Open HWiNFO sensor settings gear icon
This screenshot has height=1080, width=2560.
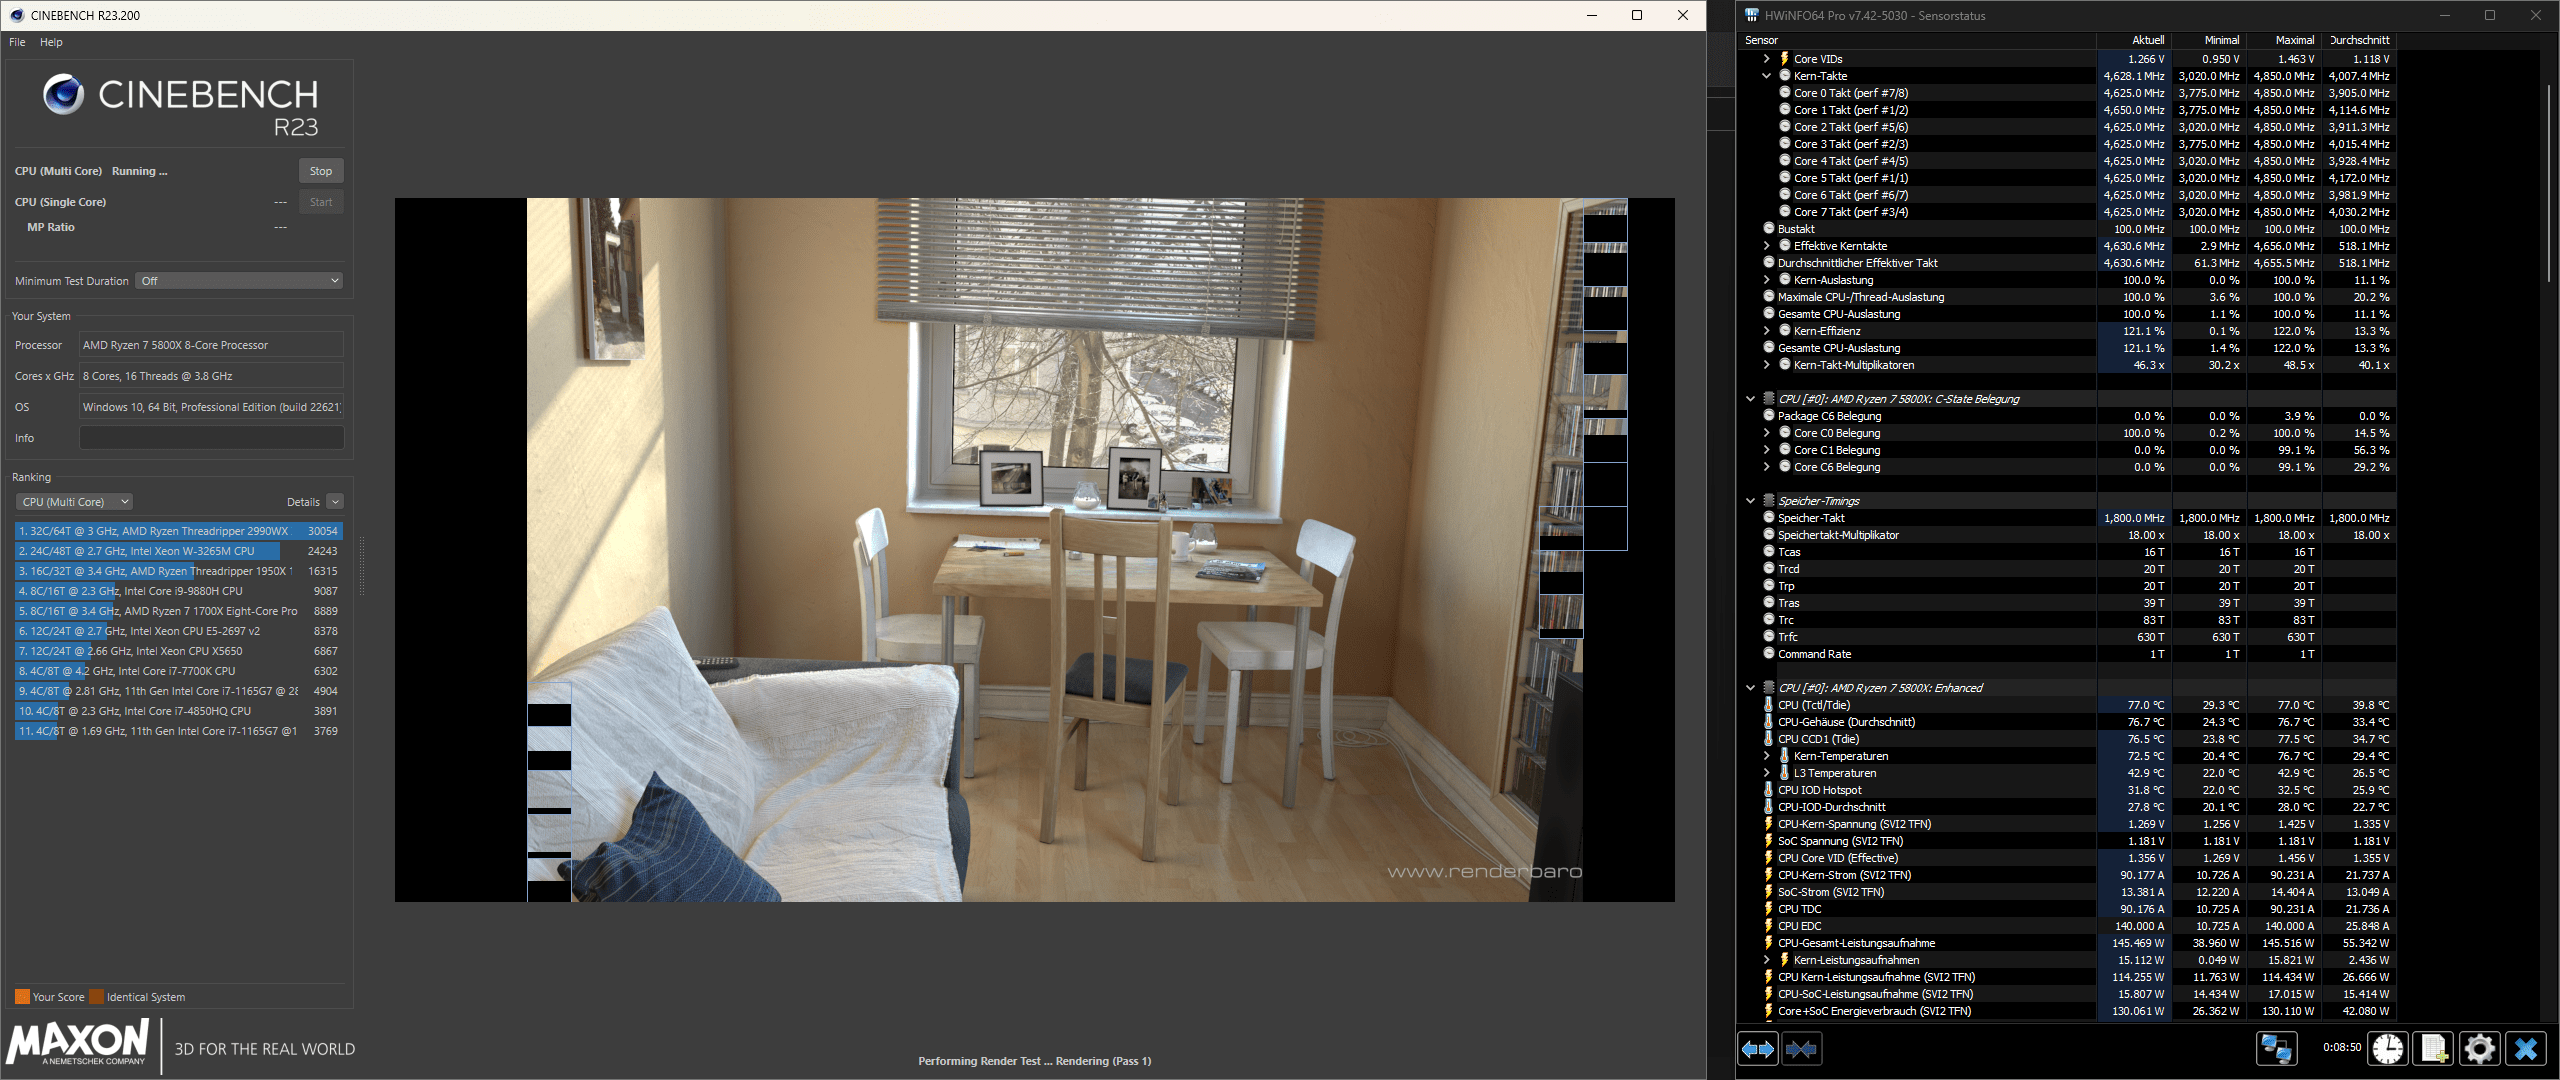[x=2479, y=1048]
